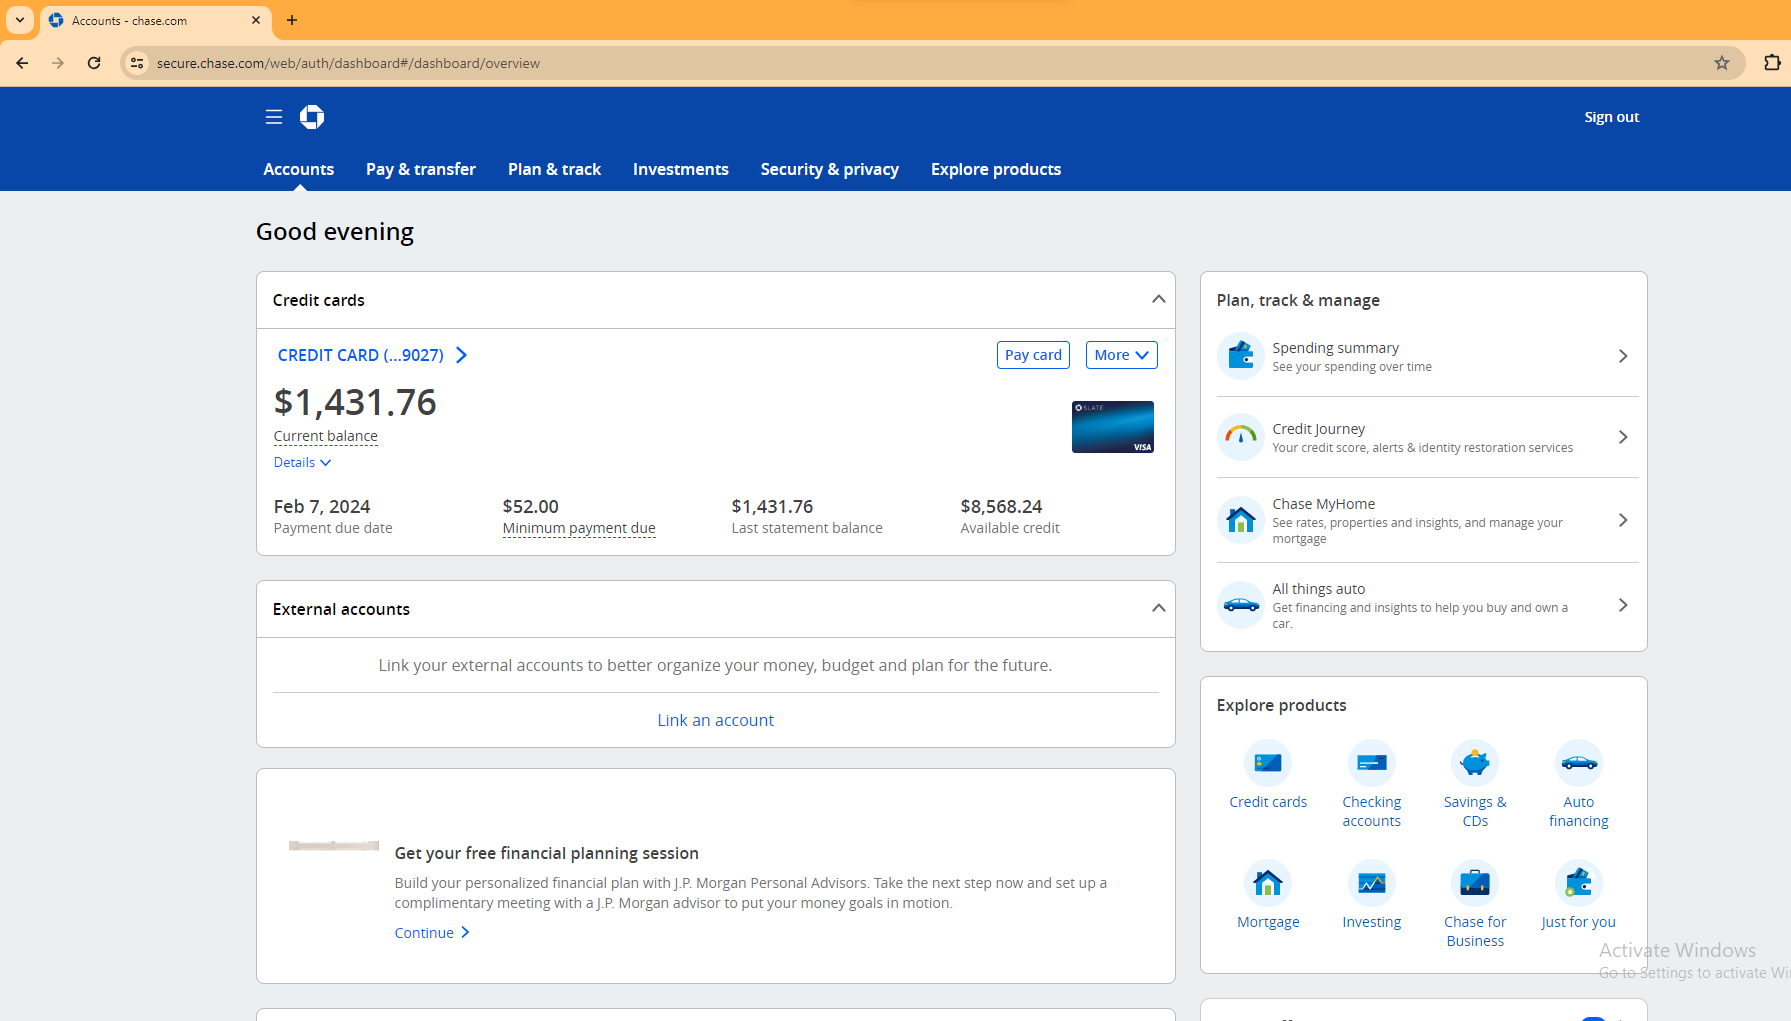
Task: Open Chase for Business briefcase icon
Action: (x=1475, y=883)
